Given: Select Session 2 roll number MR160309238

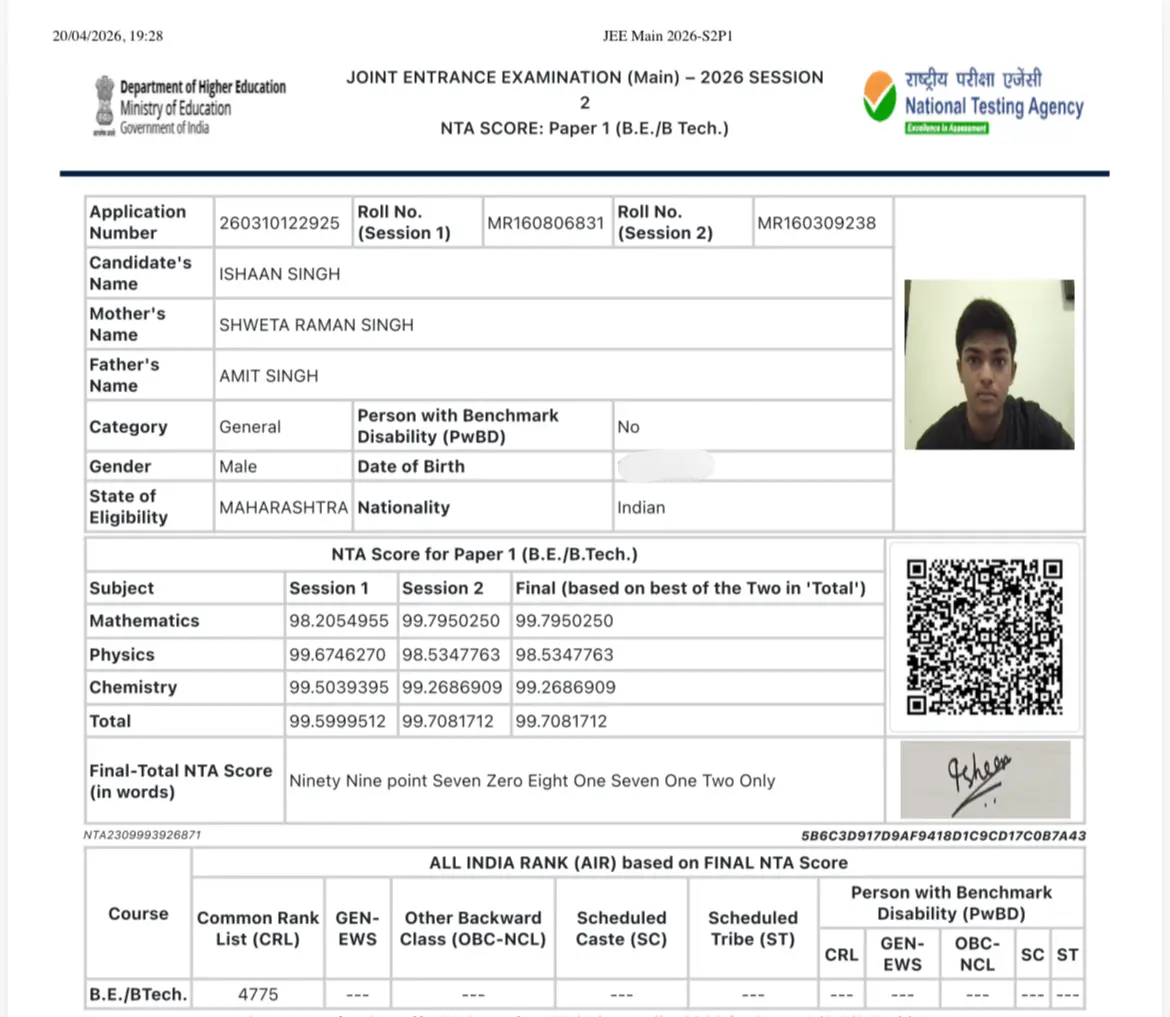Looking at the screenshot, I should 816,223.
